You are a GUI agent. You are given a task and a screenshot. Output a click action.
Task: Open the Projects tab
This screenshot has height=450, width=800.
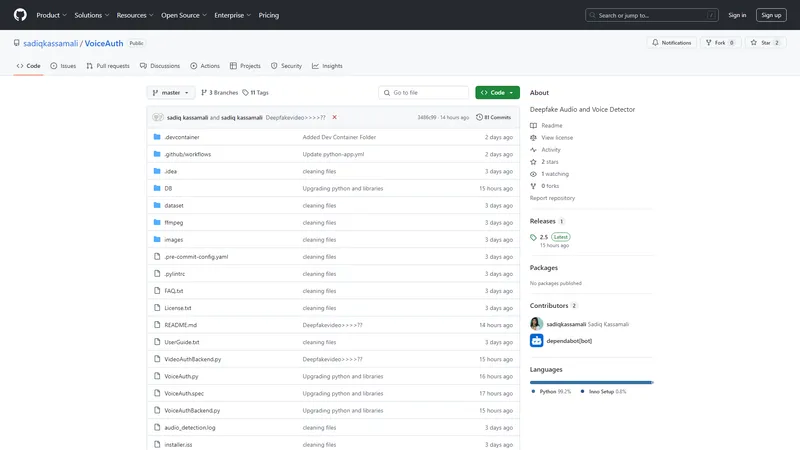(245, 66)
